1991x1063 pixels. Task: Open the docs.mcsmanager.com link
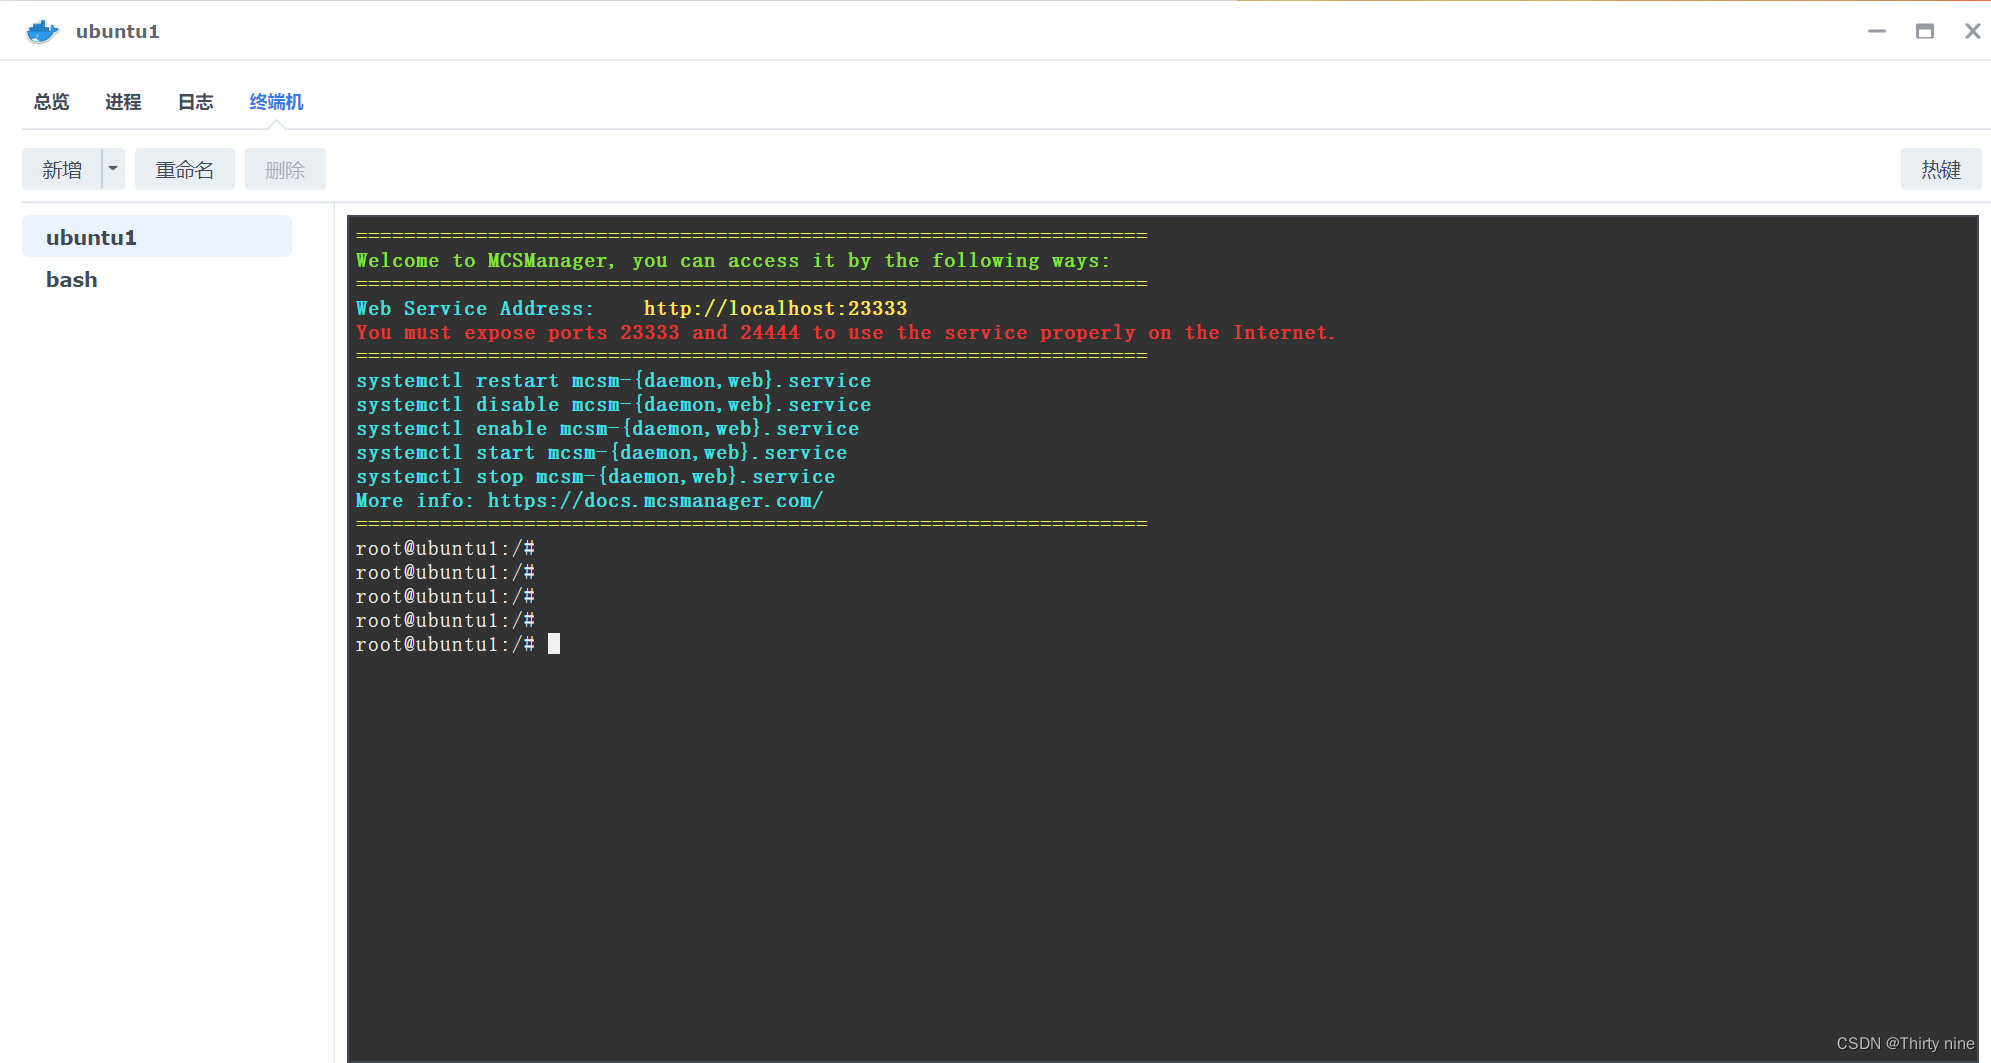pyautogui.click(x=655, y=500)
